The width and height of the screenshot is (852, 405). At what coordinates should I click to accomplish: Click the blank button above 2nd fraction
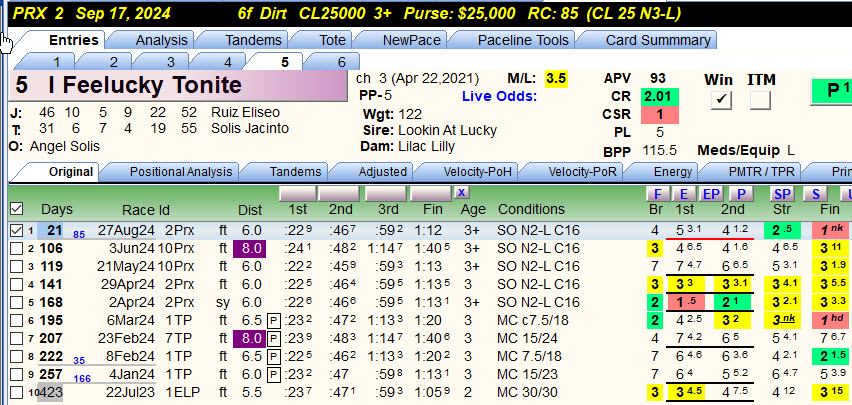point(339,194)
